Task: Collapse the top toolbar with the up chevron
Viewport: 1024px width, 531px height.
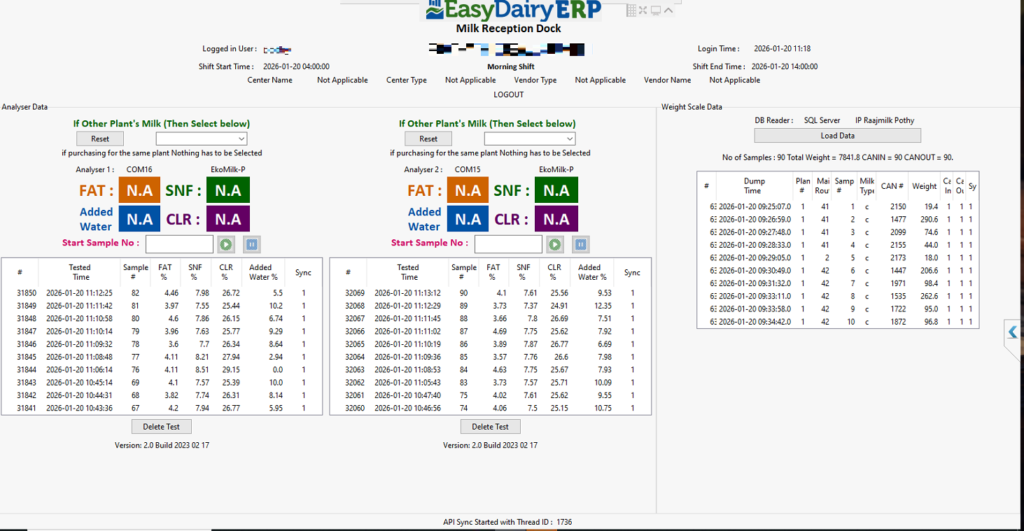Action: tap(668, 10)
